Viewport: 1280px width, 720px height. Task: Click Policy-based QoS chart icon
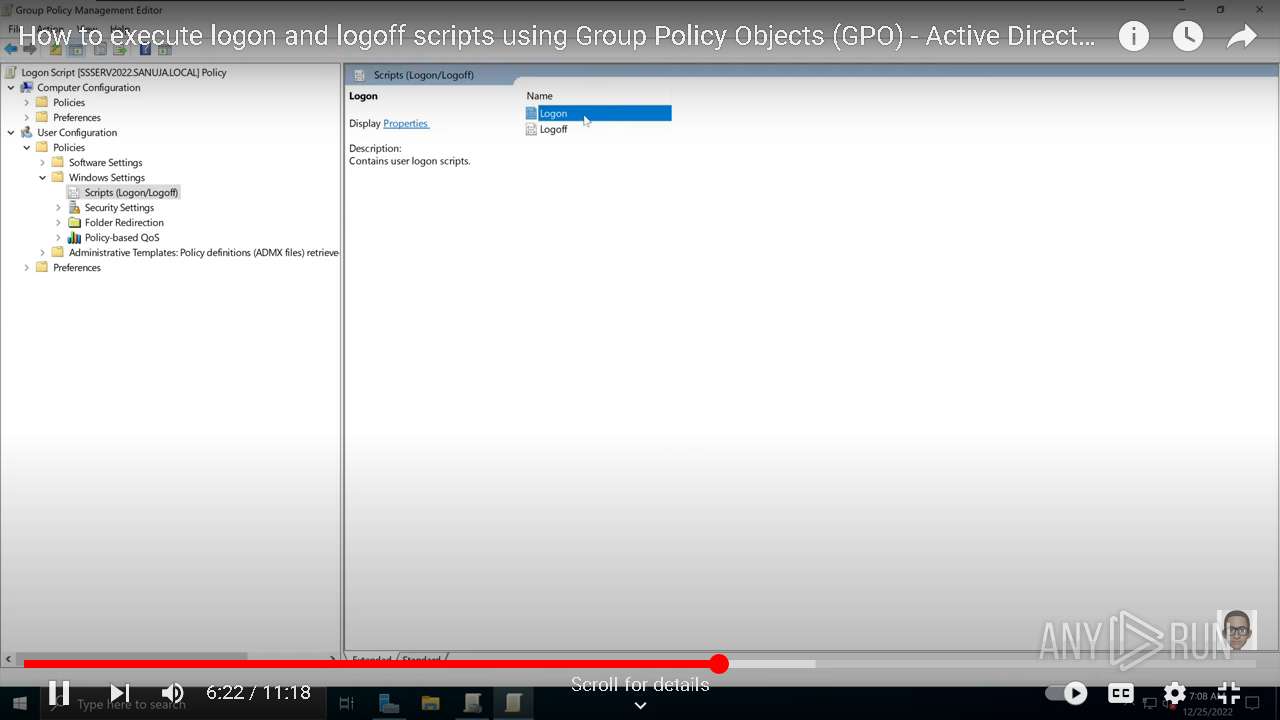click(x=74, y=238)
